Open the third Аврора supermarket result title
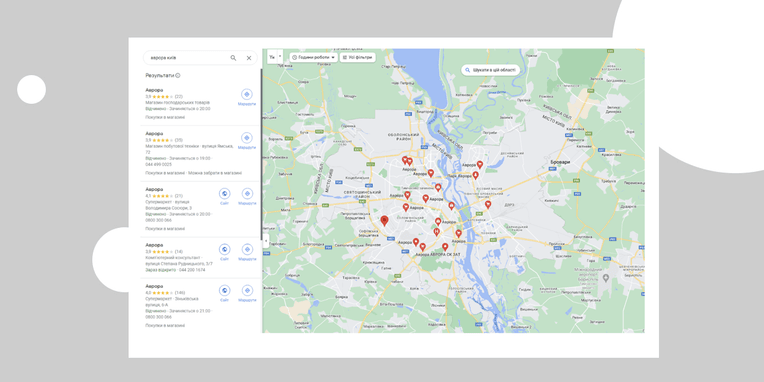Viewport: 764px width, 382px height. [154, 189]
